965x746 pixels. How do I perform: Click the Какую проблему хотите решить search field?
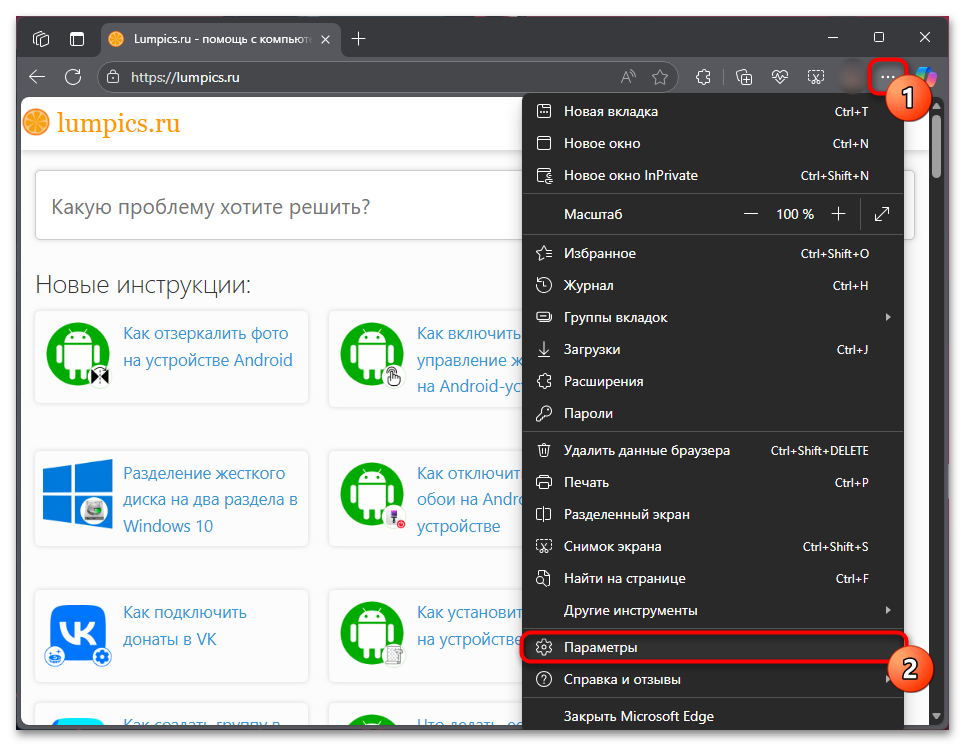click(275, 207)
